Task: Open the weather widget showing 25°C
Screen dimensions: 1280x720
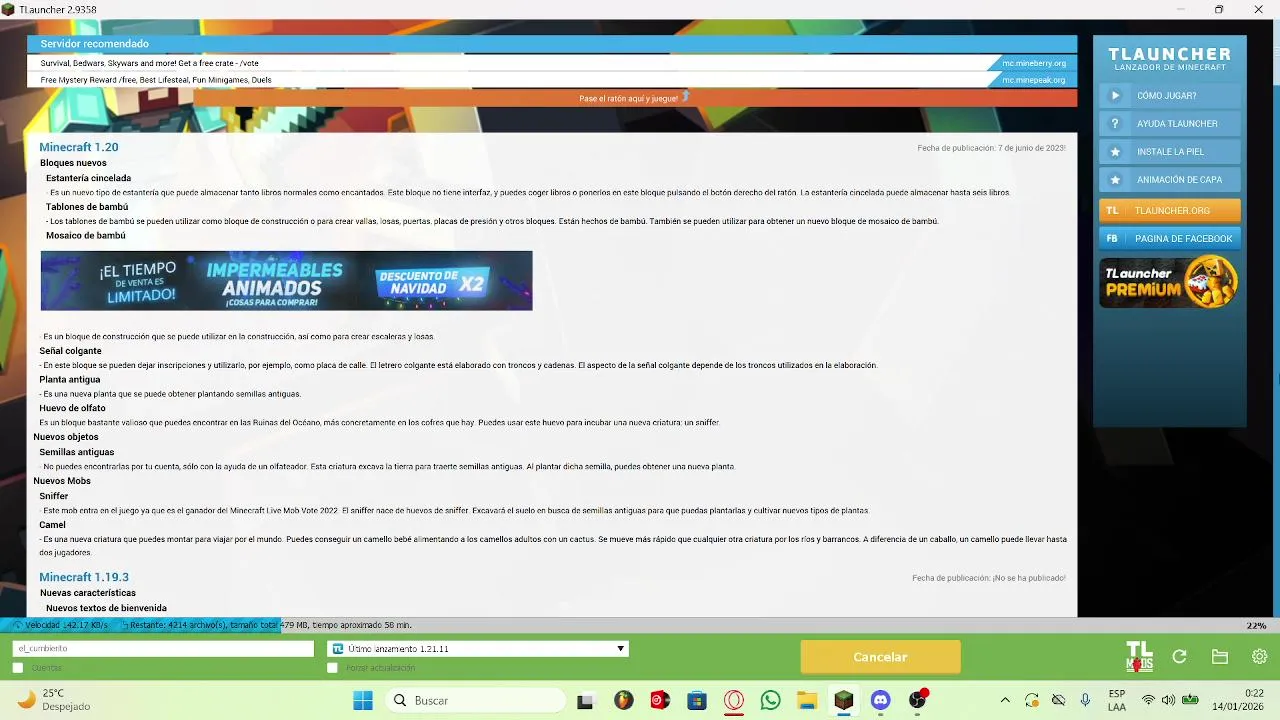Action: 55,700
